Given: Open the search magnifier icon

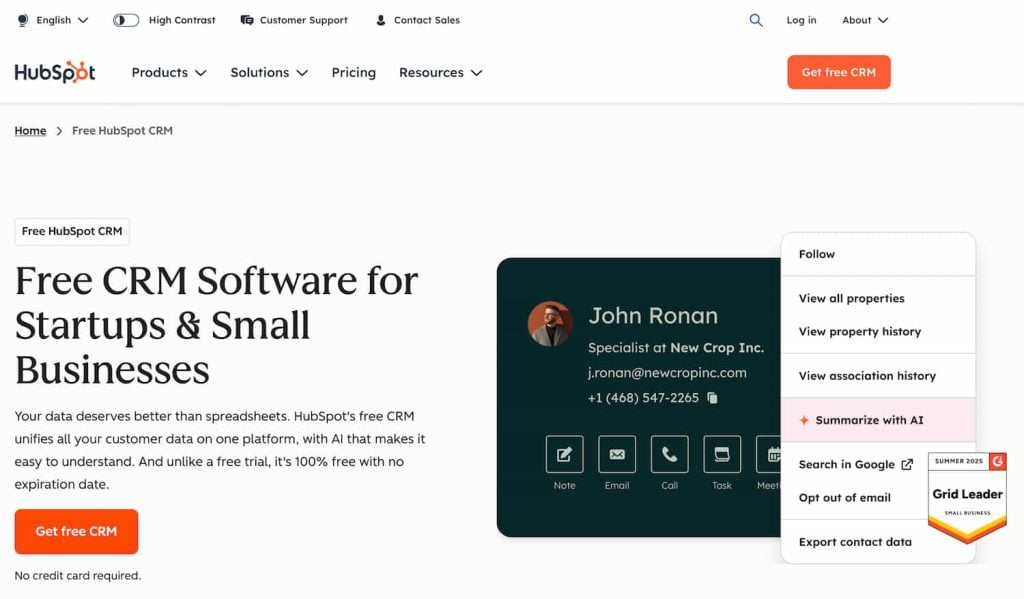Looking at the screenshot, I should pyautogui.click(x=756, y=20).
